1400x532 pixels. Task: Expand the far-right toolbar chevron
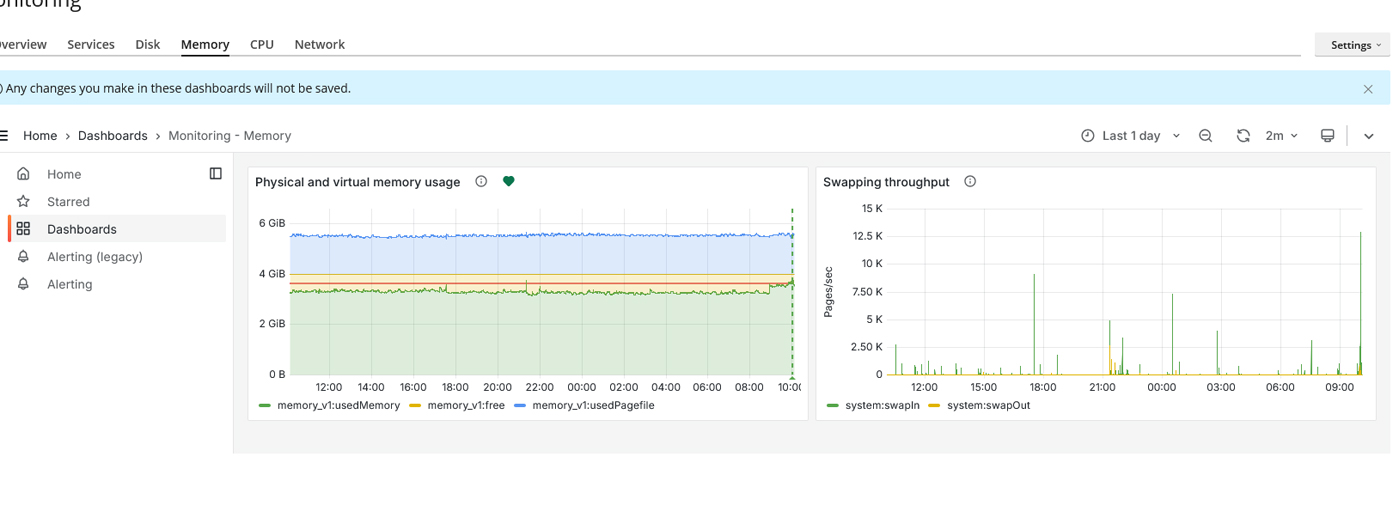1369,136
